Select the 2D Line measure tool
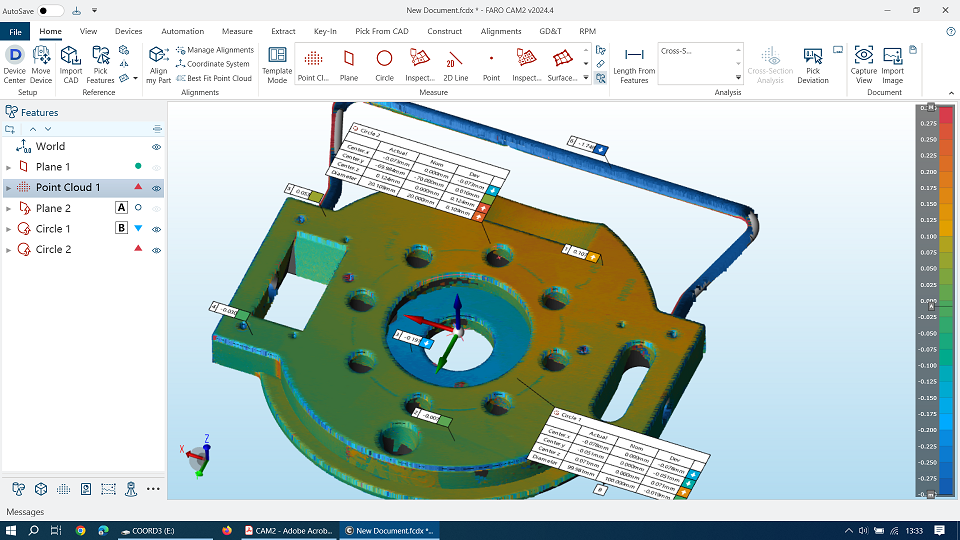Image resolution: width=960 pixels, height=540 pixels. click(x=456, y=64)
